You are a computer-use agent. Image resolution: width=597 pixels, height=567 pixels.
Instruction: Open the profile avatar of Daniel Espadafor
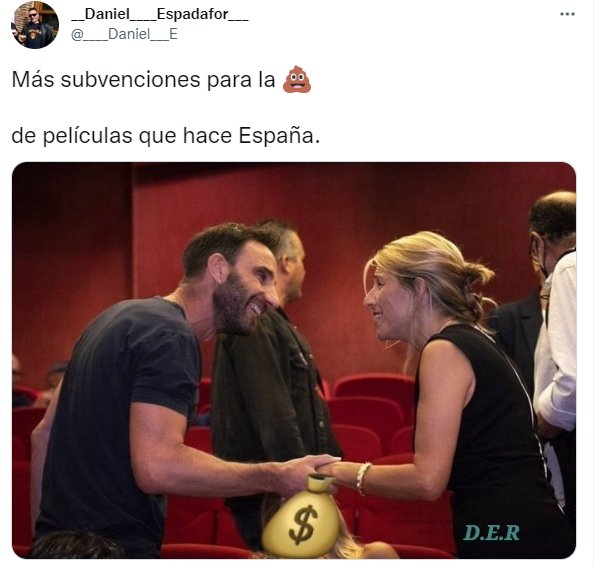[x=35, y=25]
